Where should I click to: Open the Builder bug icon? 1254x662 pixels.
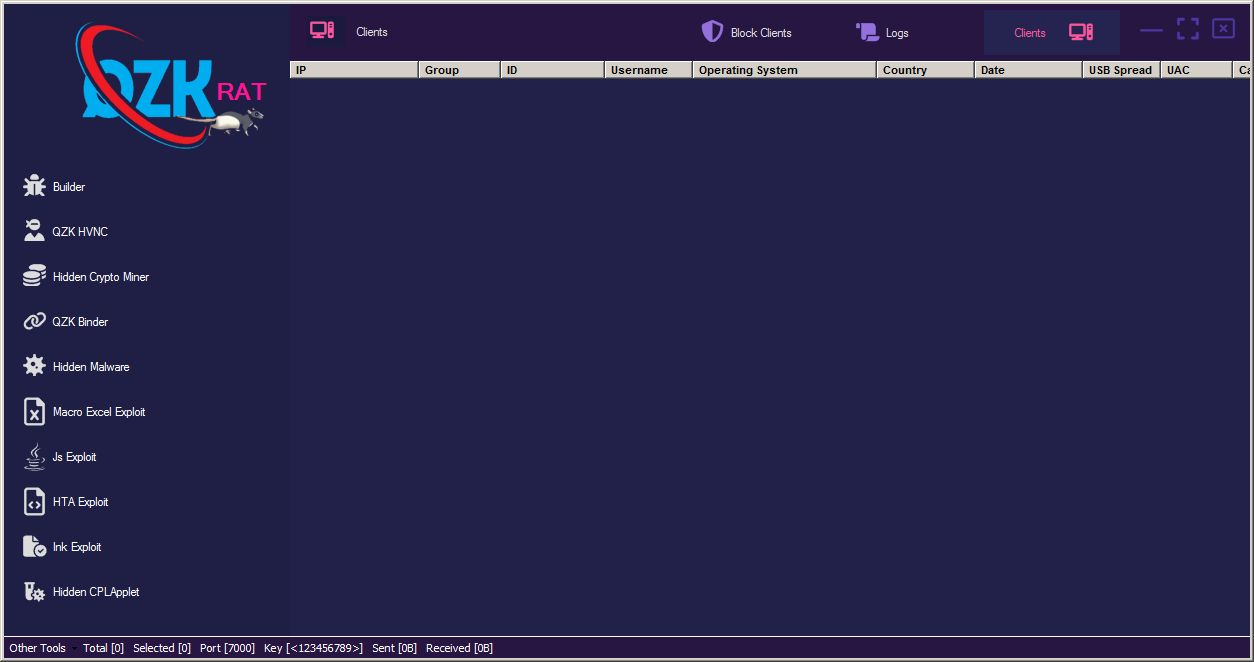tap(35, 186)
